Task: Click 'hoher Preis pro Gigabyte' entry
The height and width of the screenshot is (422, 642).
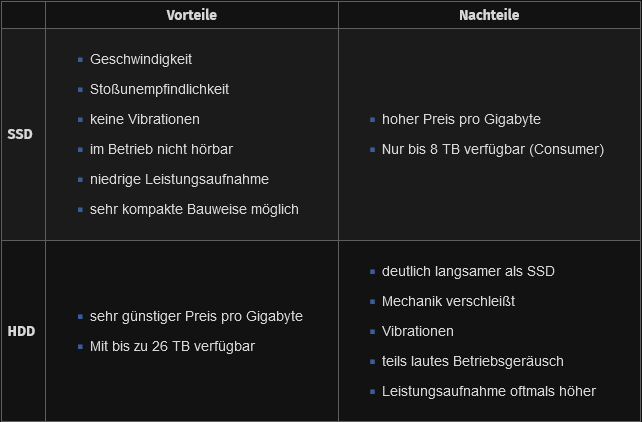Action: tap(461, 119)
